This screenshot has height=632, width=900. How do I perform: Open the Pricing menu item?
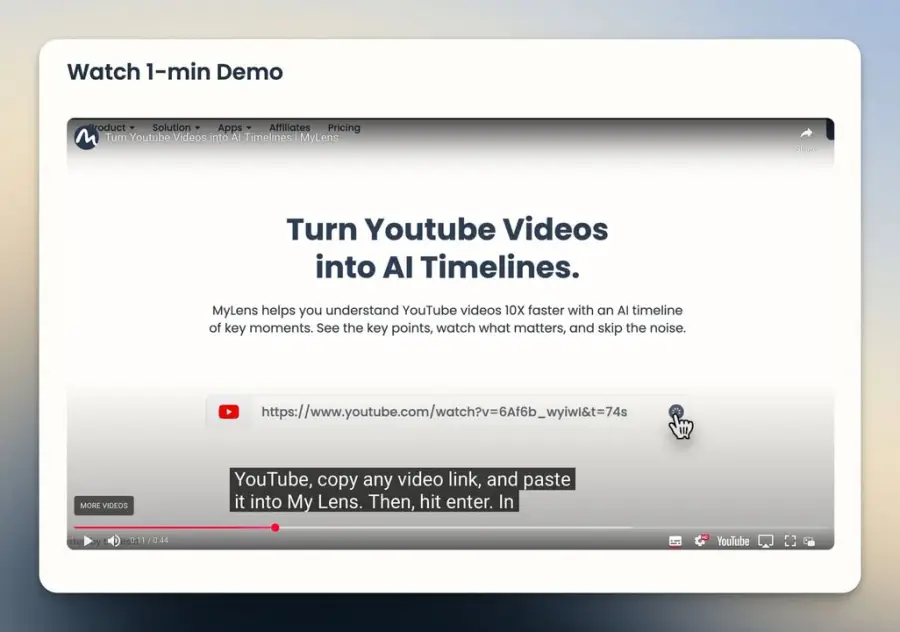tap(344, 127)
